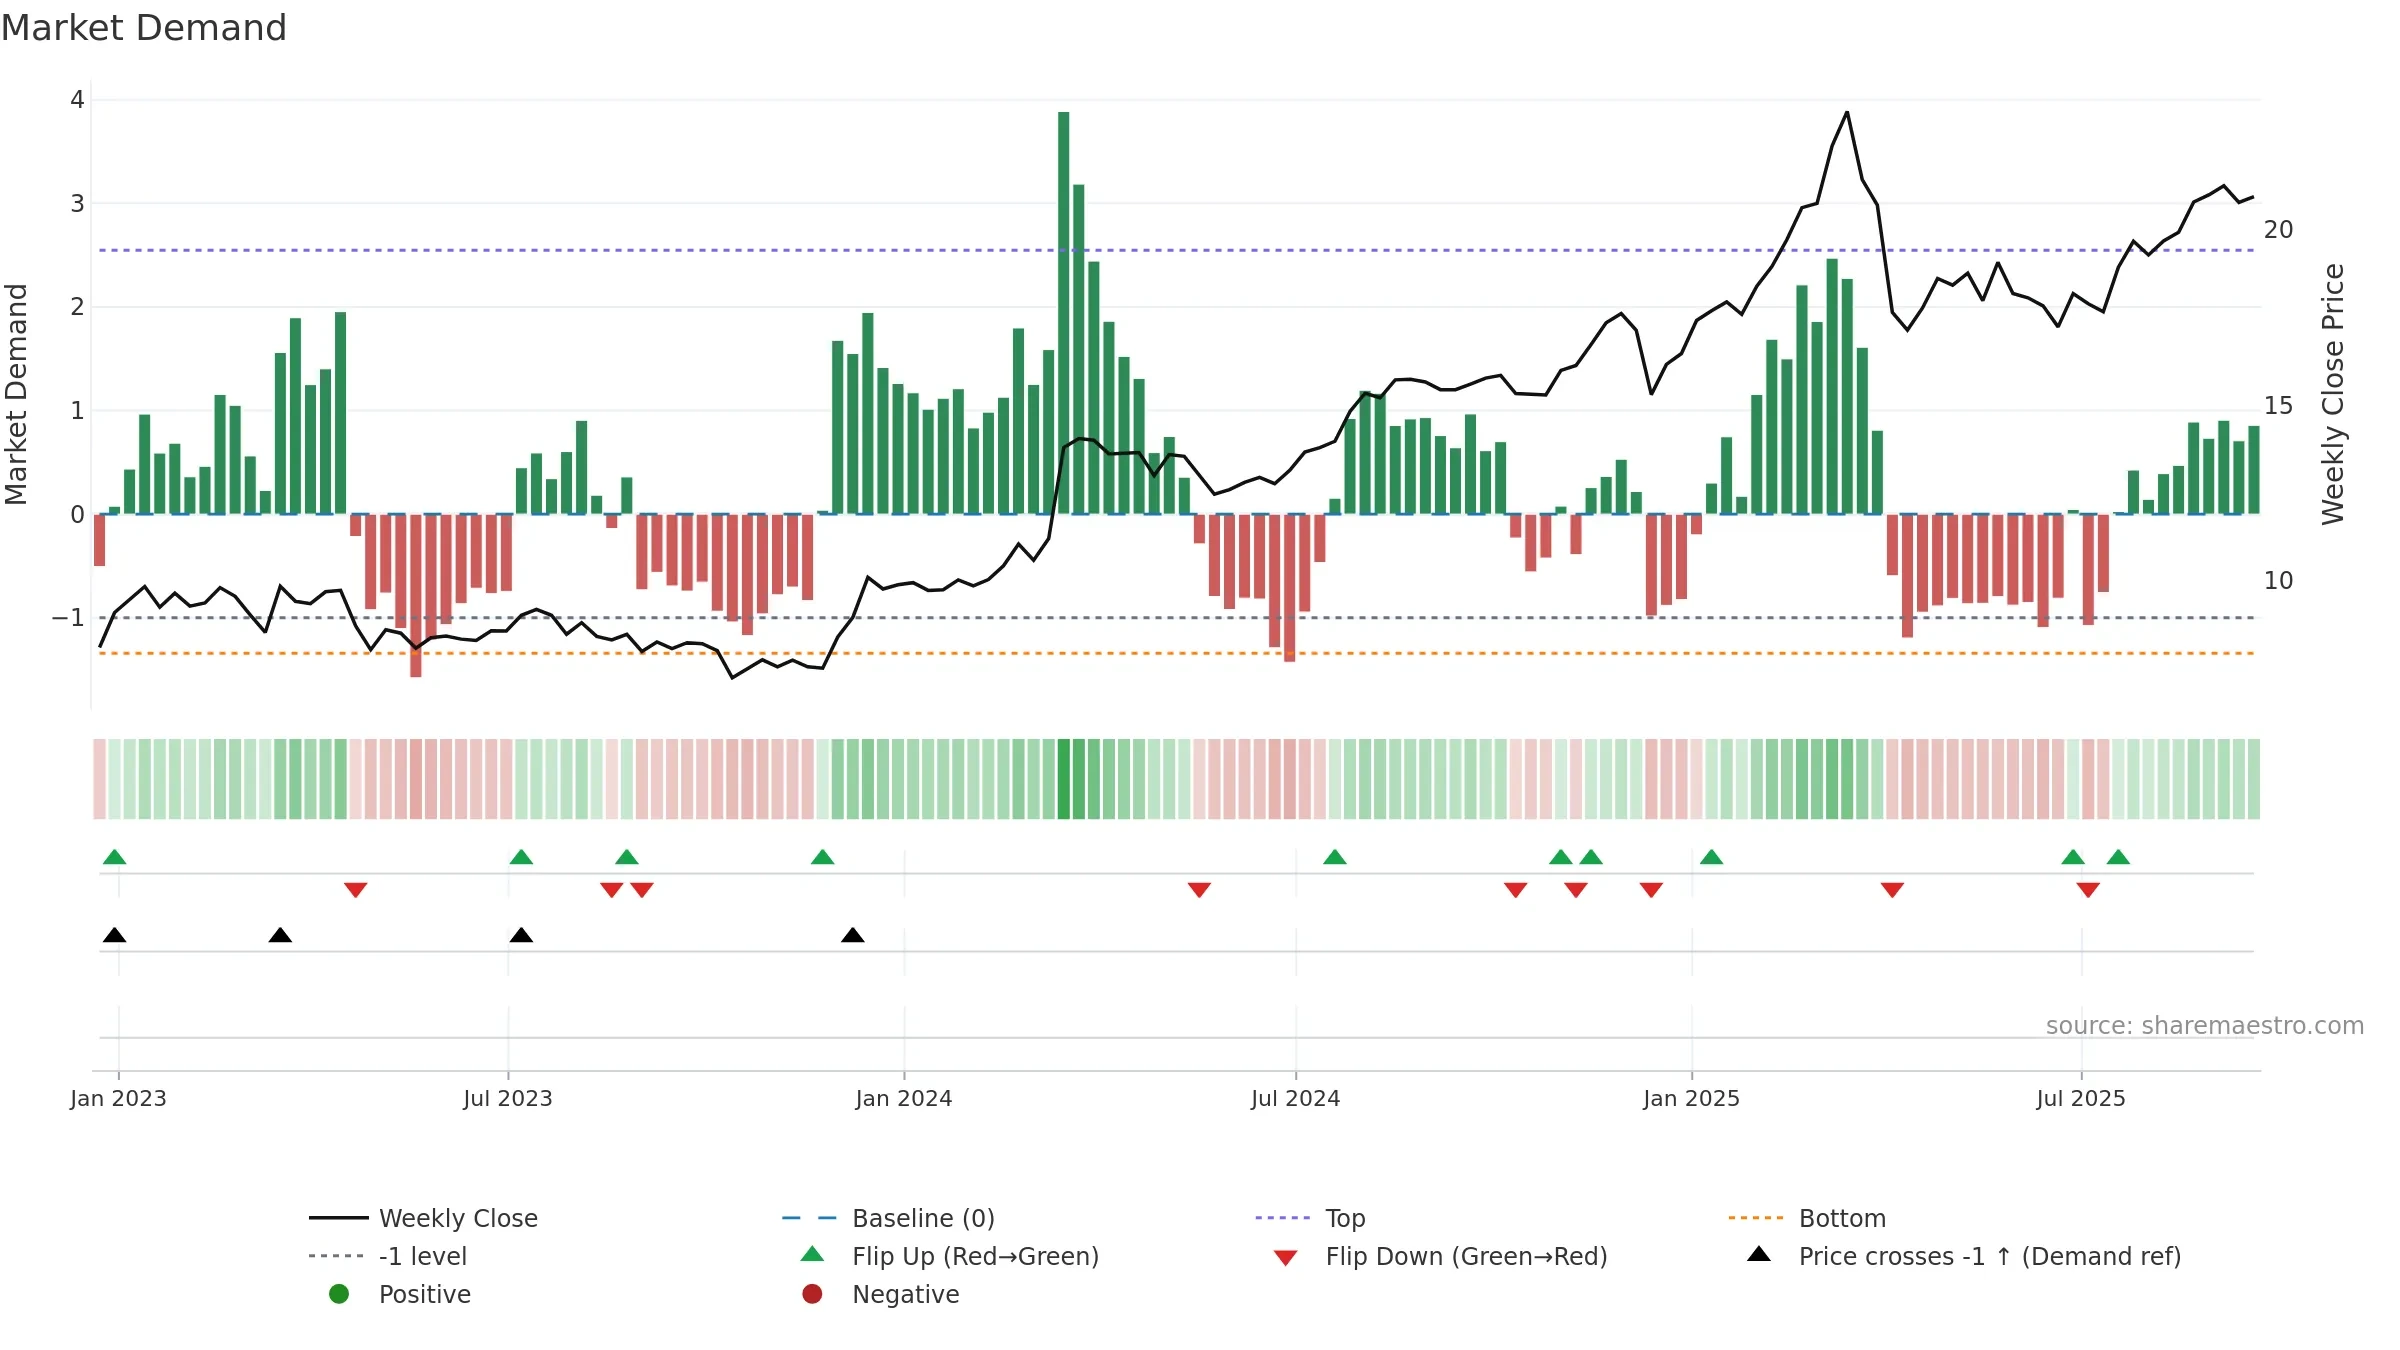Screen dimensions: 2400x1350
Task: Select the first green flip-up marker at Jan 2023
Action: tap(115, 857)
